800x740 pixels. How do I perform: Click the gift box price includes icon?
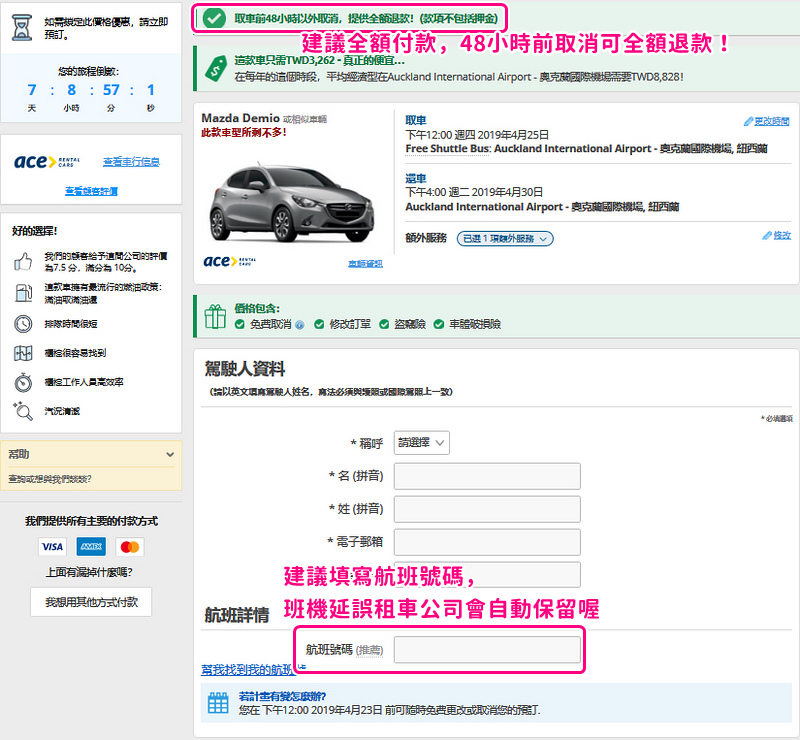(215, 317)
